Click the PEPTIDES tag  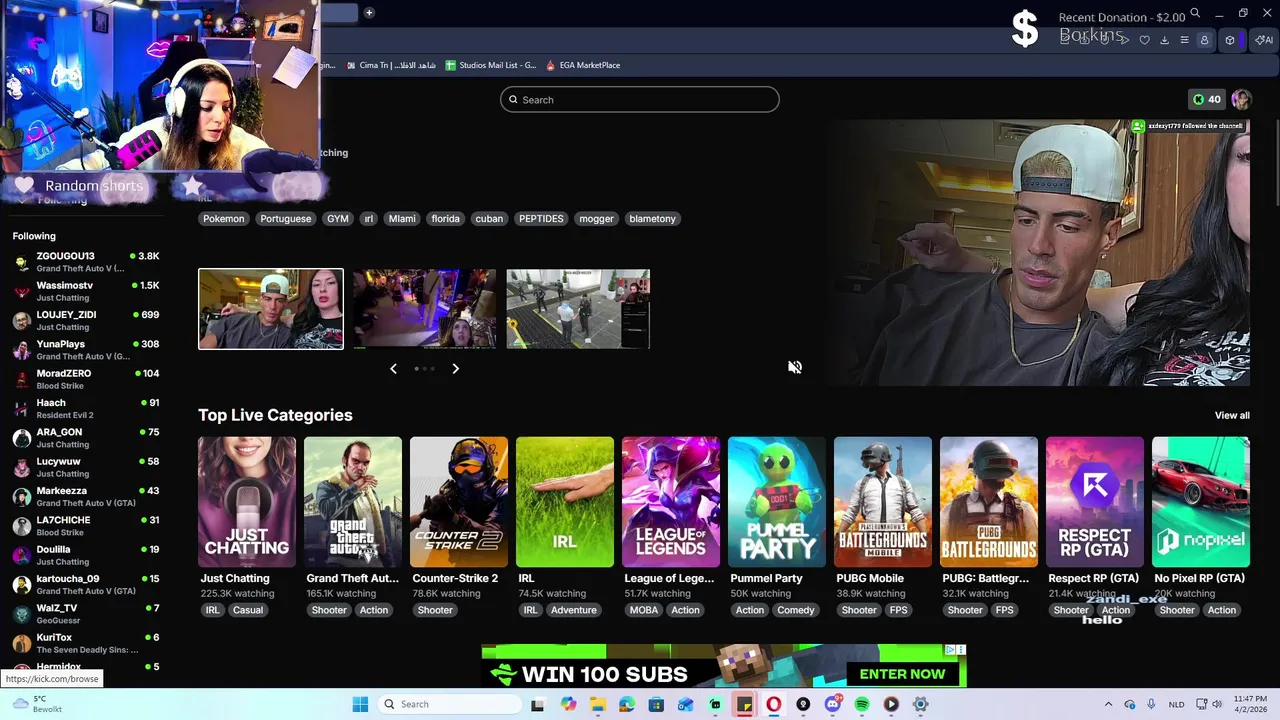click(x=541, y=218)
